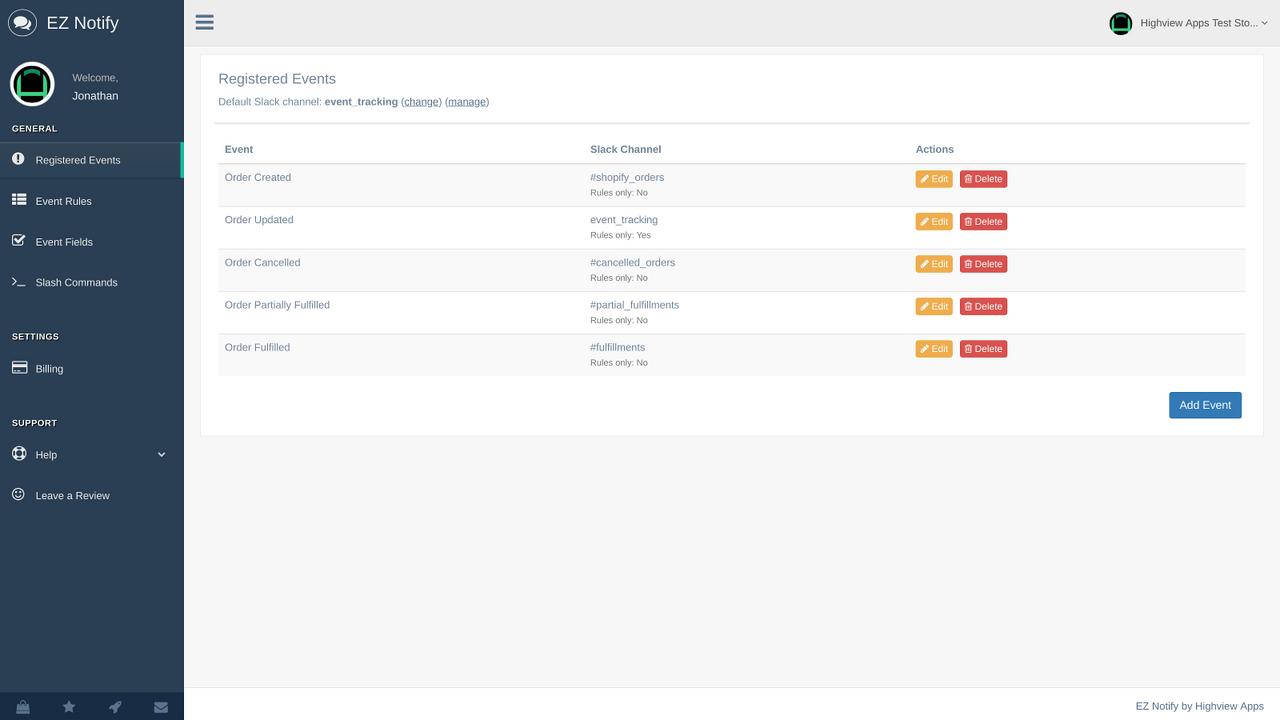Image resolution: width=1280 pixels, height=720 pixels.
Task: Click the Add Event button
Action: coord(1205,405)
